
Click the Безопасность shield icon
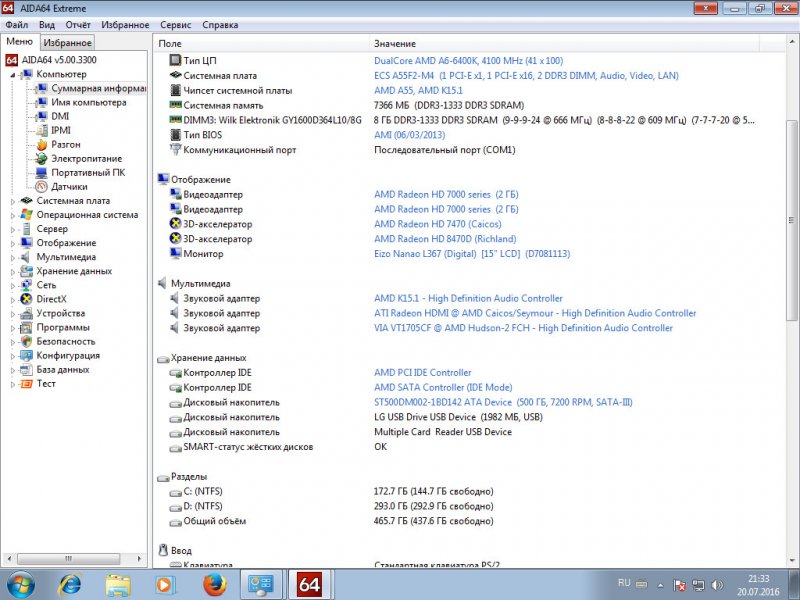tap(27, 341)
